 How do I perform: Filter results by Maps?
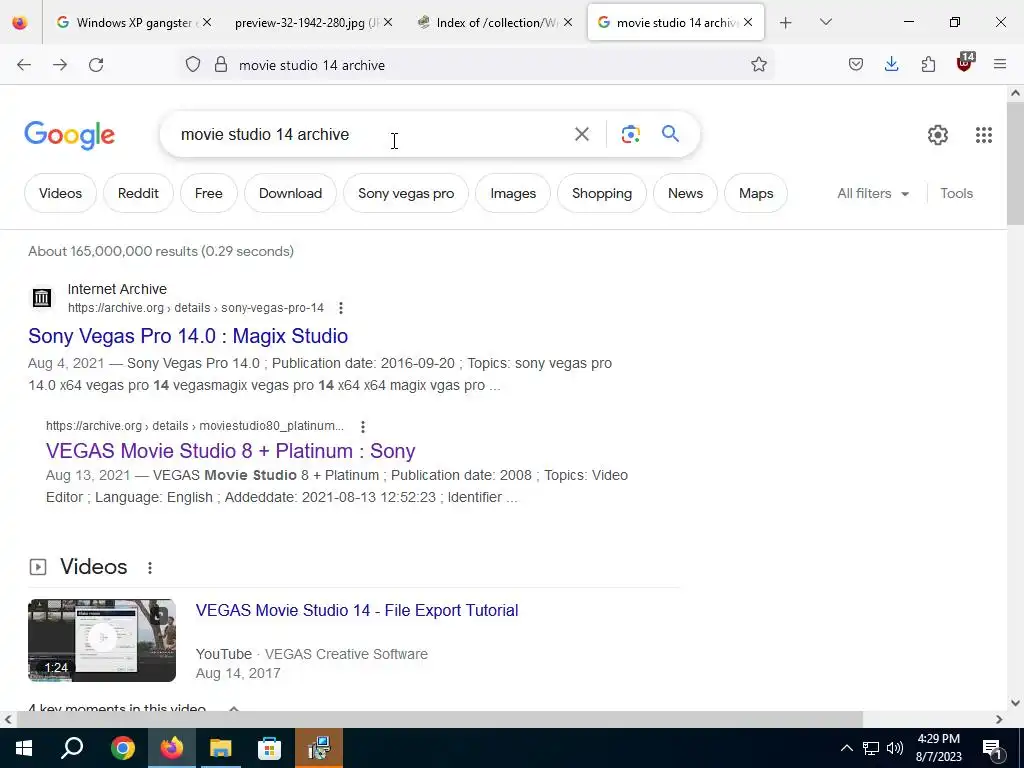756,193
